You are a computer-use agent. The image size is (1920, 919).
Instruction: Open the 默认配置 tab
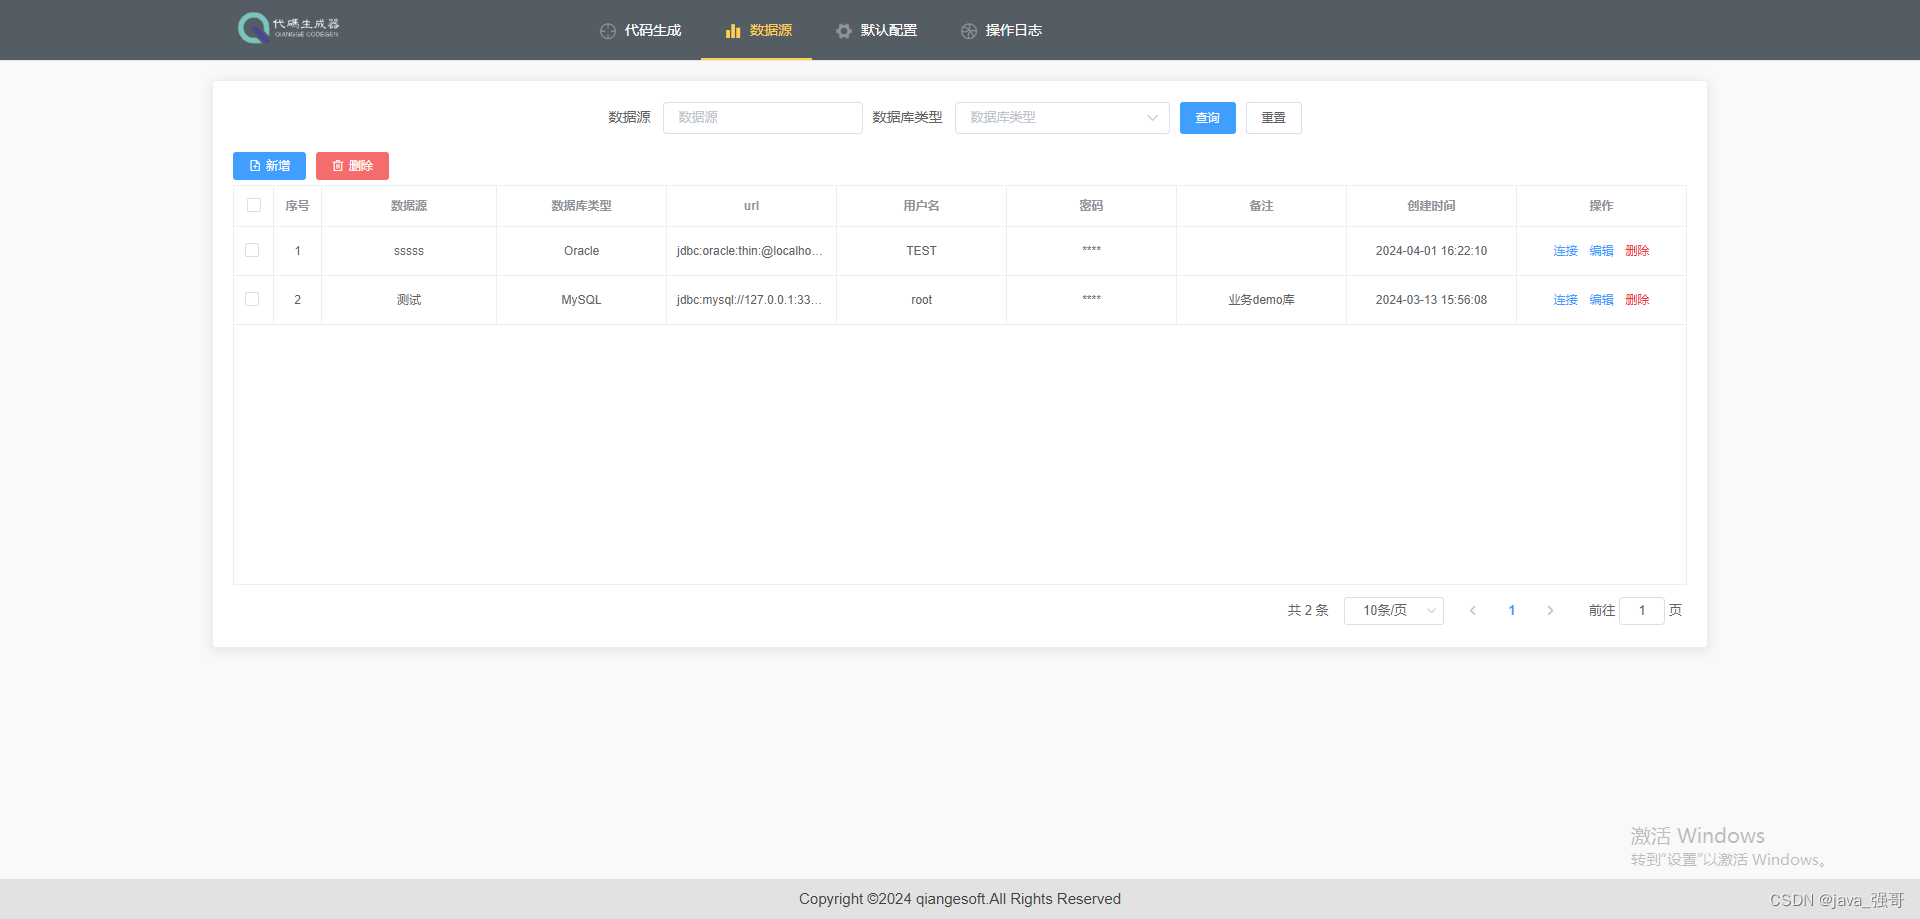pos(876,30)
